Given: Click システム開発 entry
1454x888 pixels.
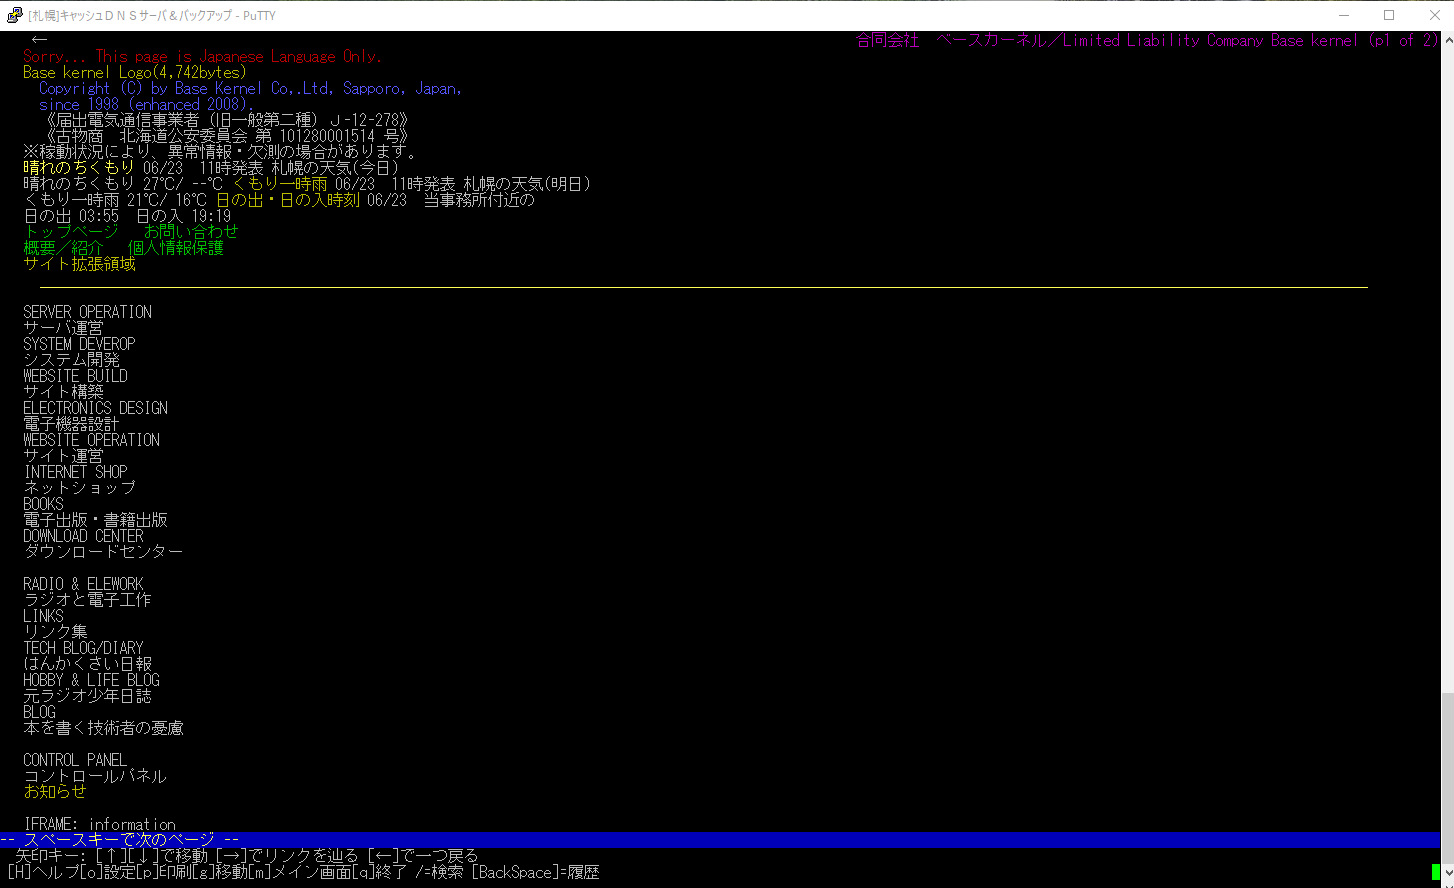Looking at the screenshot, I should [x=71, y=360].
